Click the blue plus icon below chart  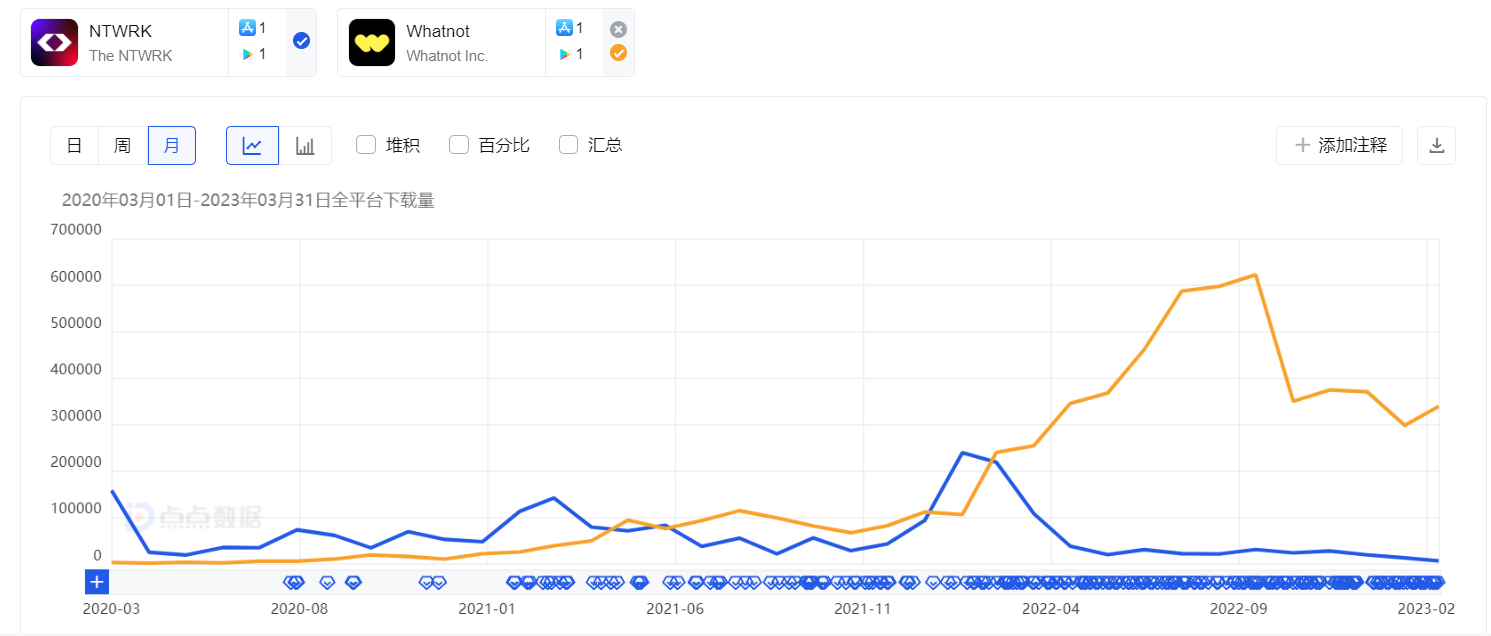(x=97, y=581)
